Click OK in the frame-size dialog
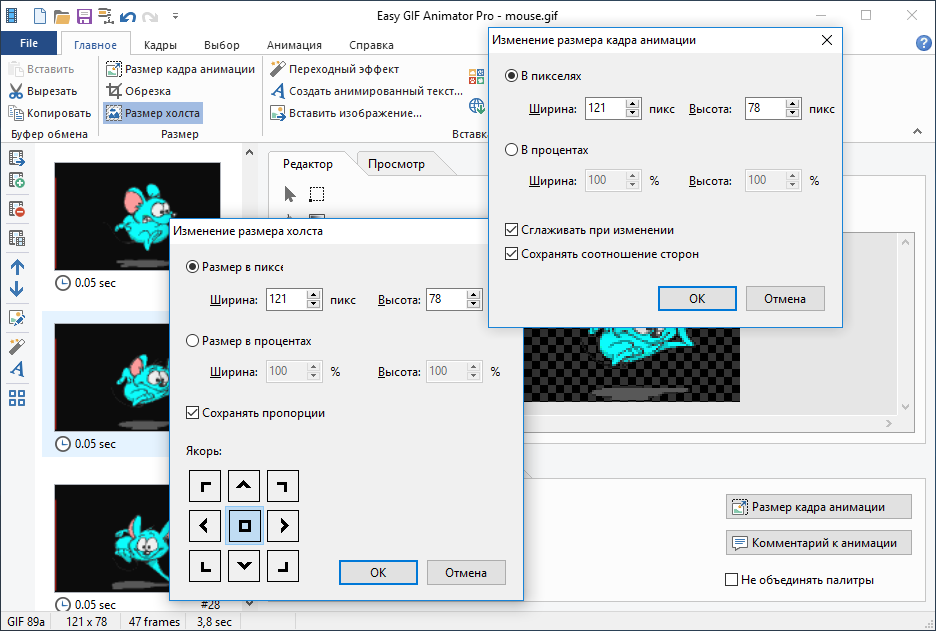936x631 pixels. [697, 298]
